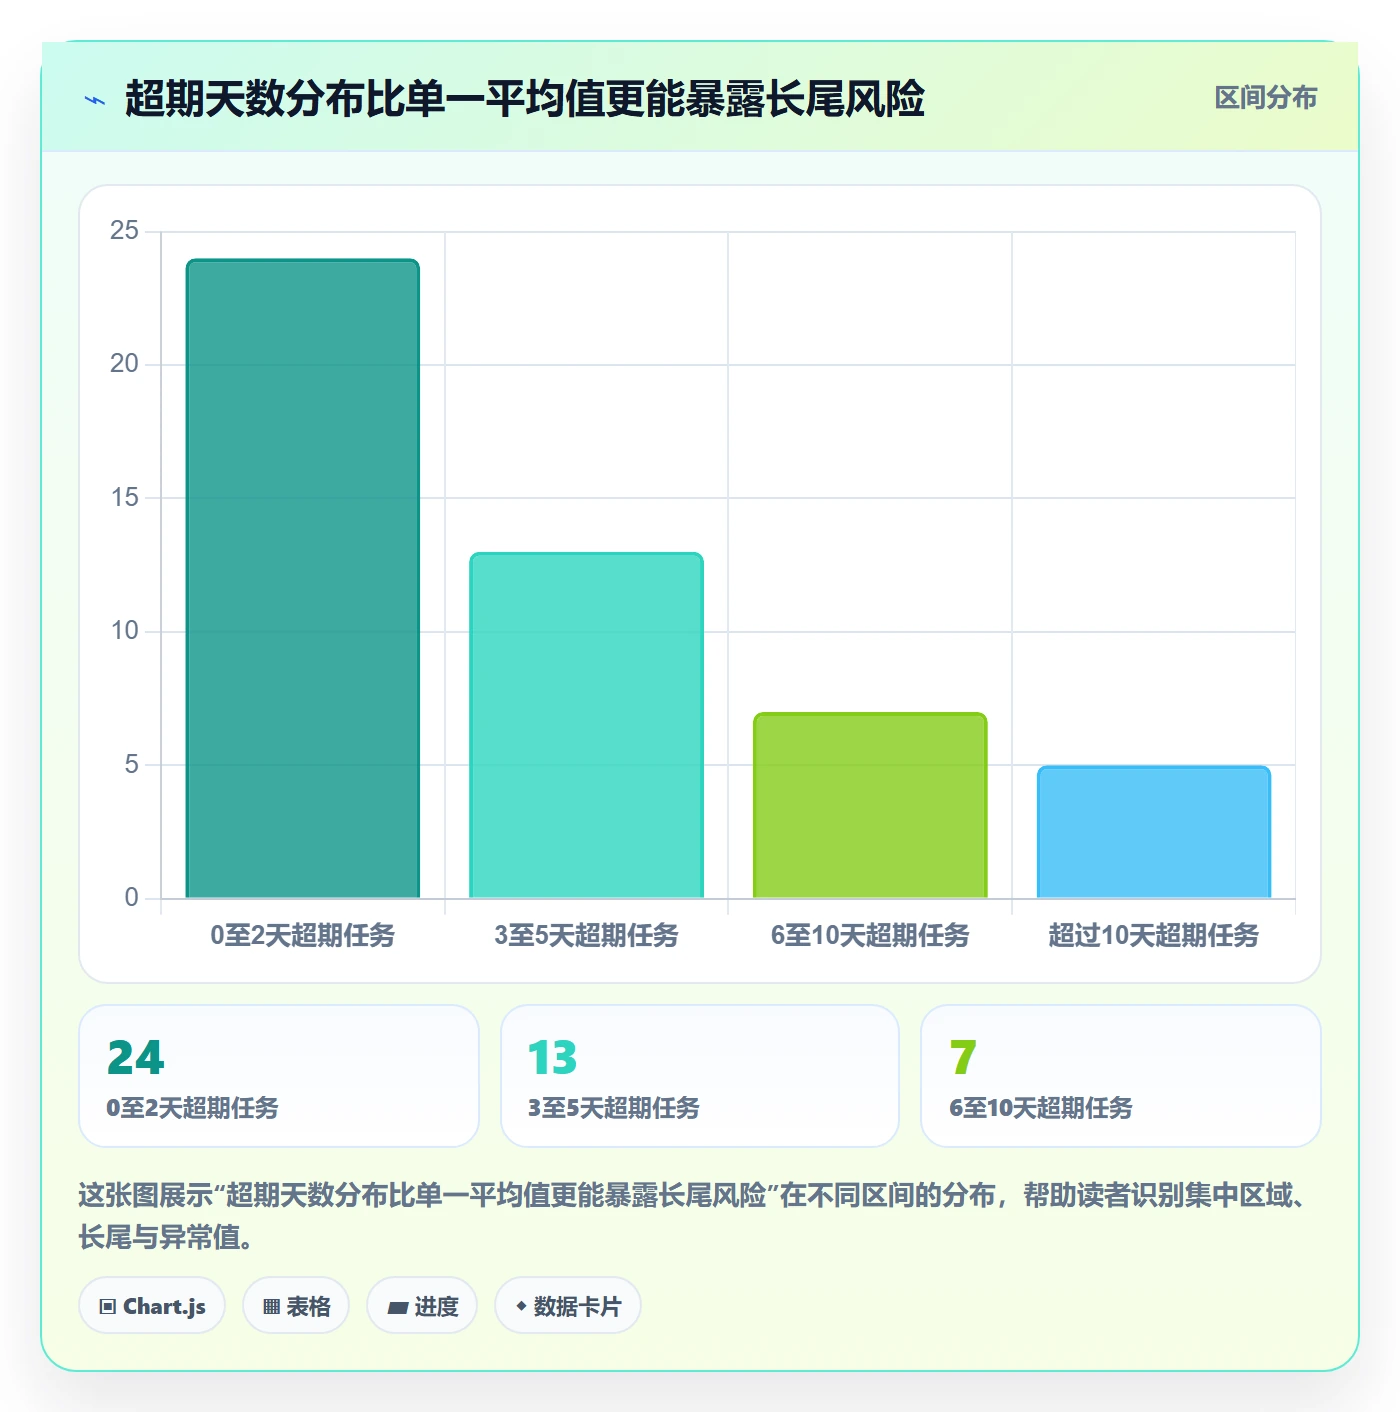The width and height of the screenshot is (1400, 1412).
Task: Click the grid icon in the 表格 tag
Action: (271, 1306)
